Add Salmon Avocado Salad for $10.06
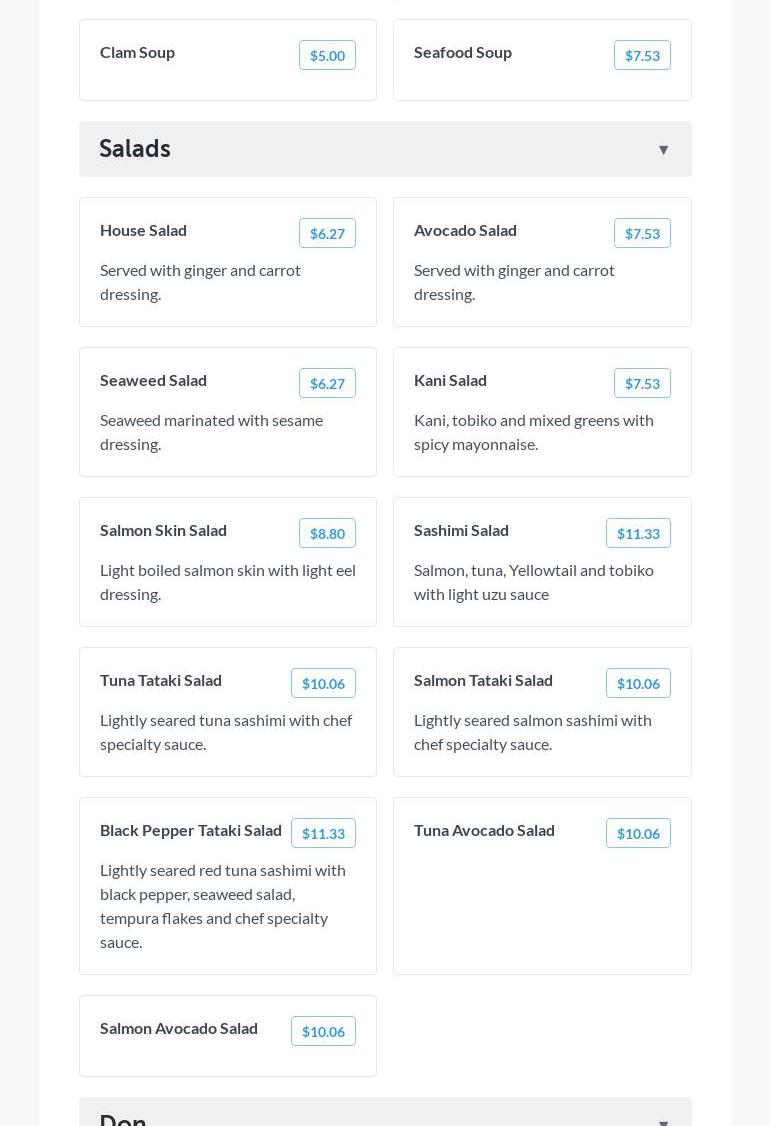The width and height of the screenshot is (770, 1126). click(x=323, y=1032)
